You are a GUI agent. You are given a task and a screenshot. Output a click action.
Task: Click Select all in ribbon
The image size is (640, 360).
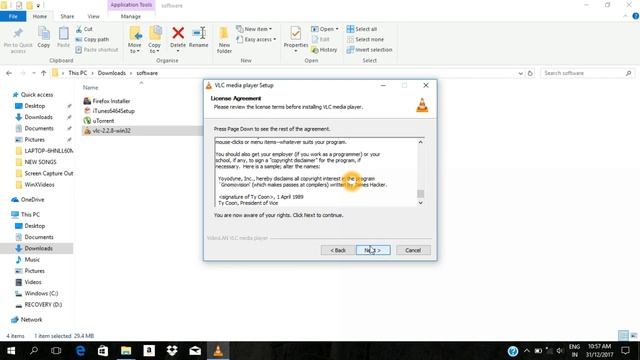pyautogui.click(x=362, y=29)
